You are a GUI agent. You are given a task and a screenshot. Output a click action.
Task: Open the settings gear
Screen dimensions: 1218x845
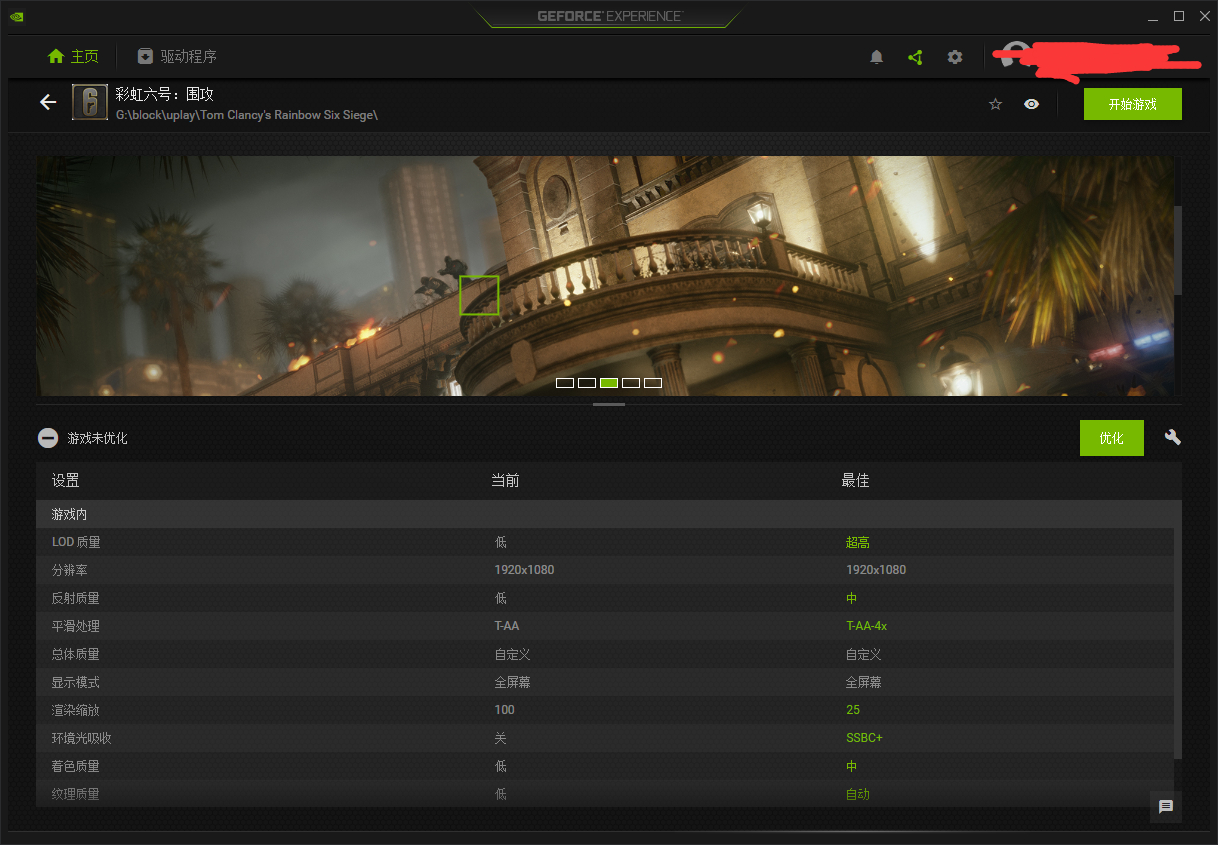955,57
